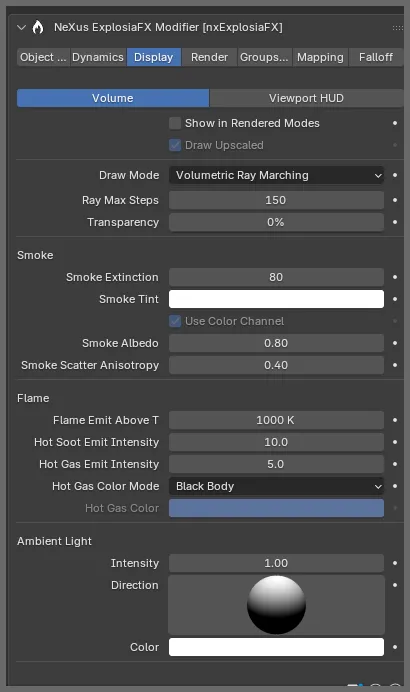Toggle the Use Color Channel checkbox

[175, 321]
